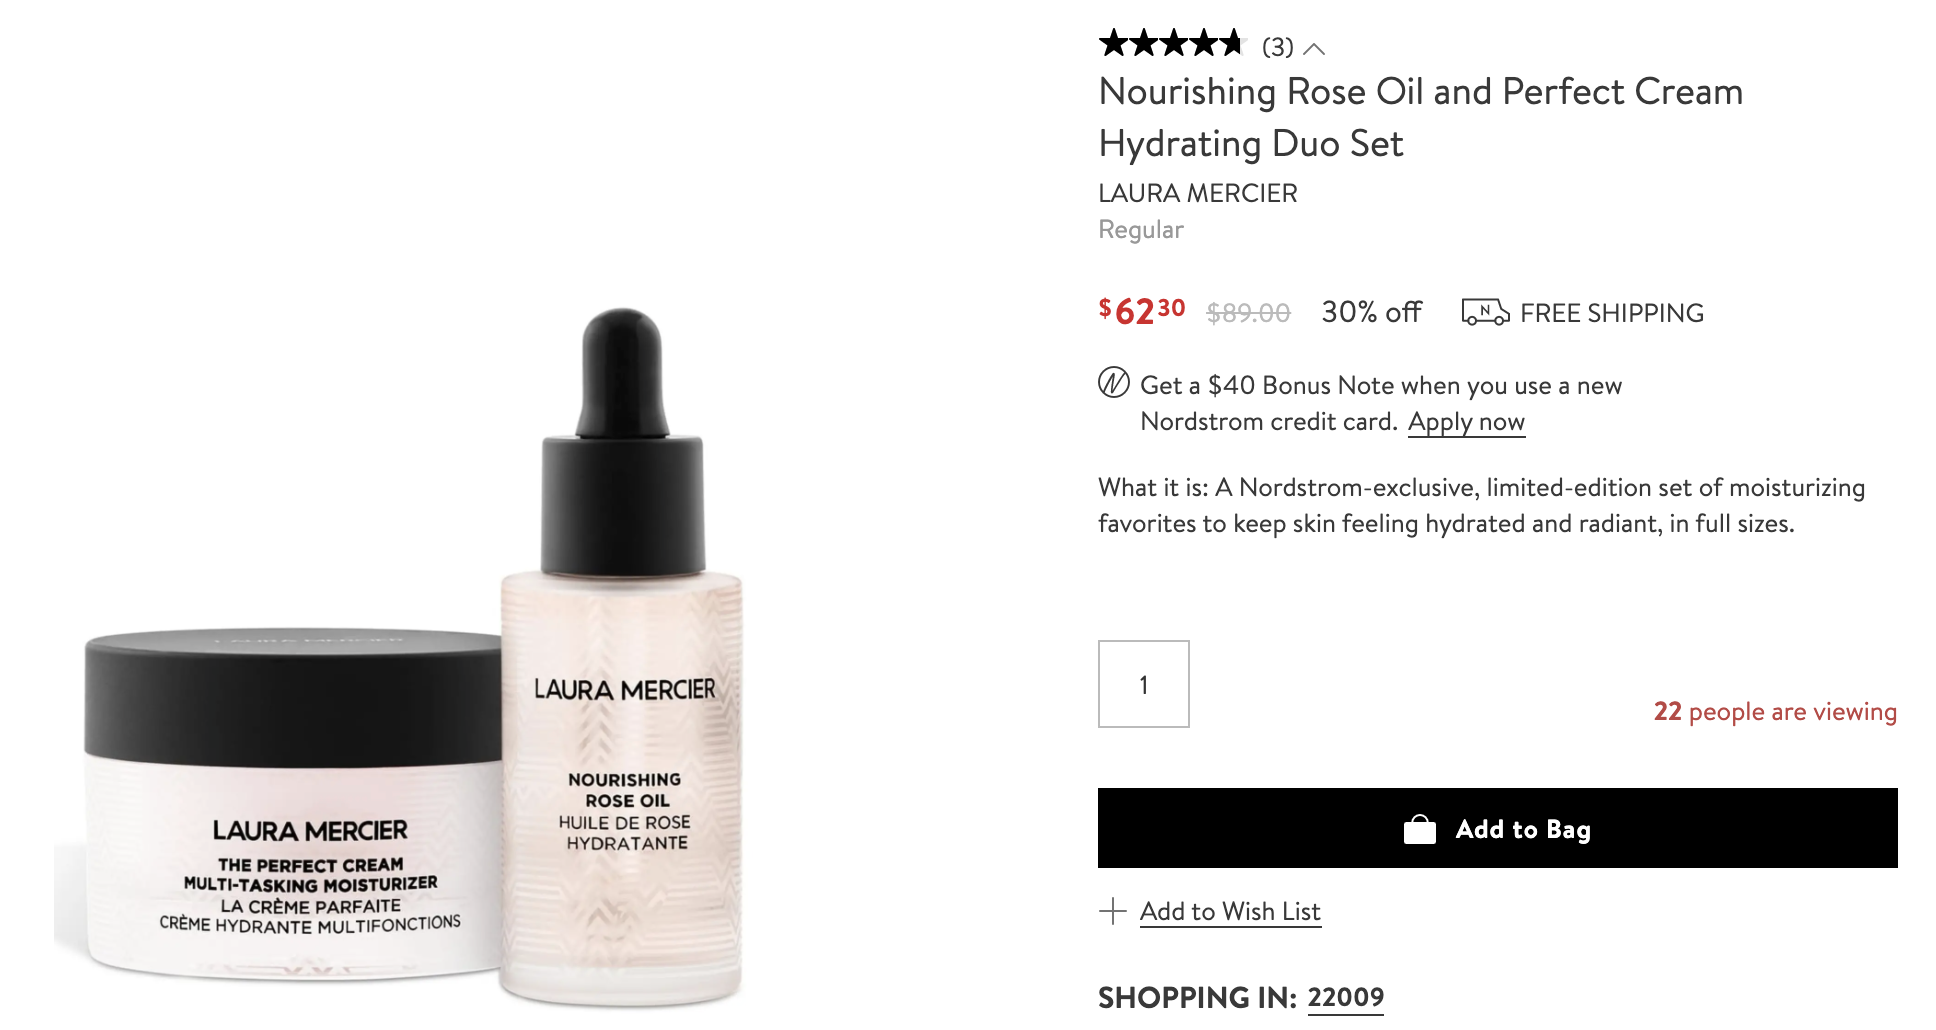Click the Add to Bag button
1936x1030 pixels.
coord(1497,828)
